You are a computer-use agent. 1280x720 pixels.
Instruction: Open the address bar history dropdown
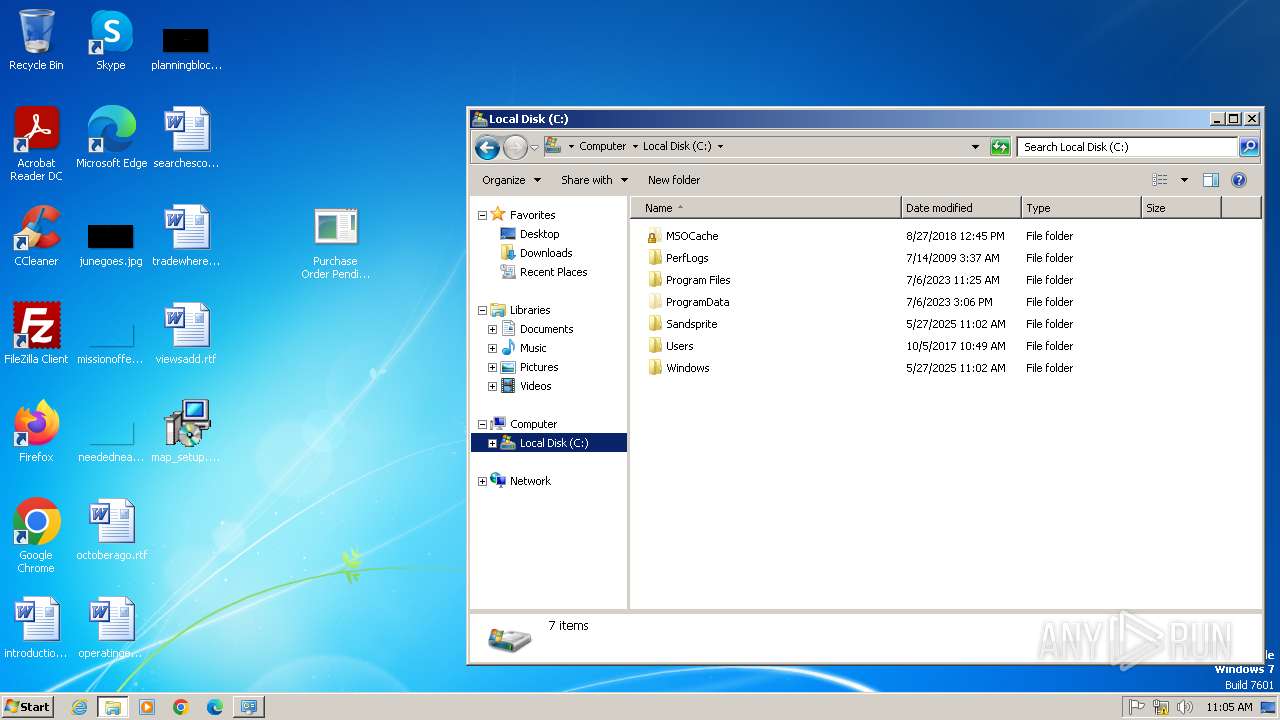(x=976, y=147)
